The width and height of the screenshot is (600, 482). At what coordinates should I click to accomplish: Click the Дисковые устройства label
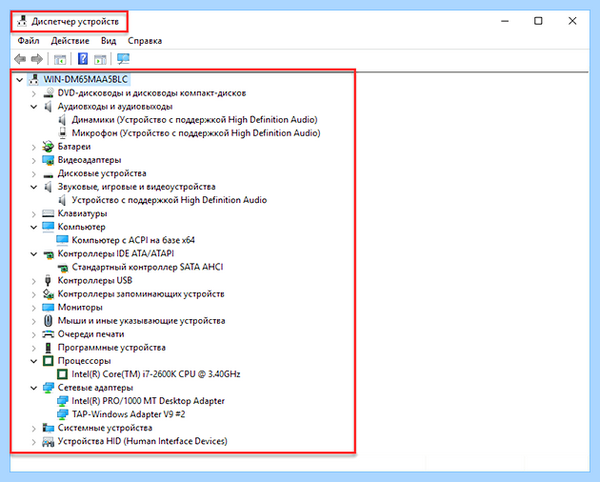click(x=102, y=173)
